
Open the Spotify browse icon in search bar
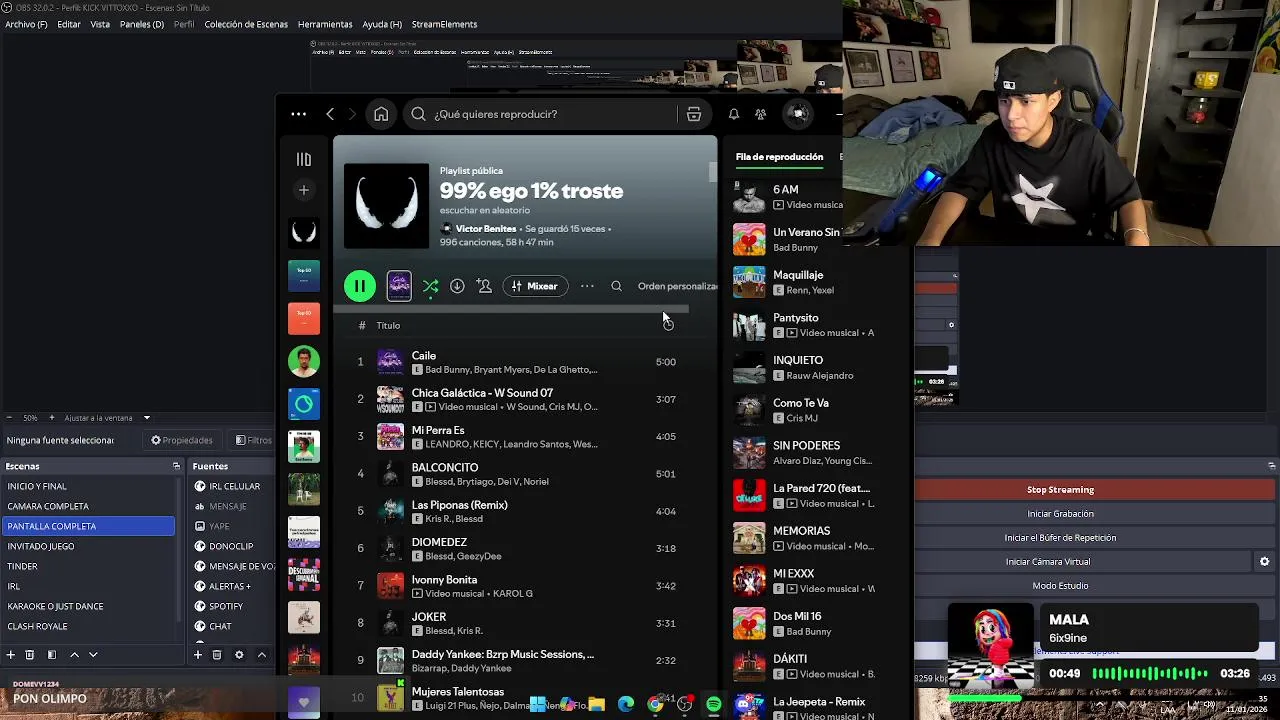click(693, 114)
